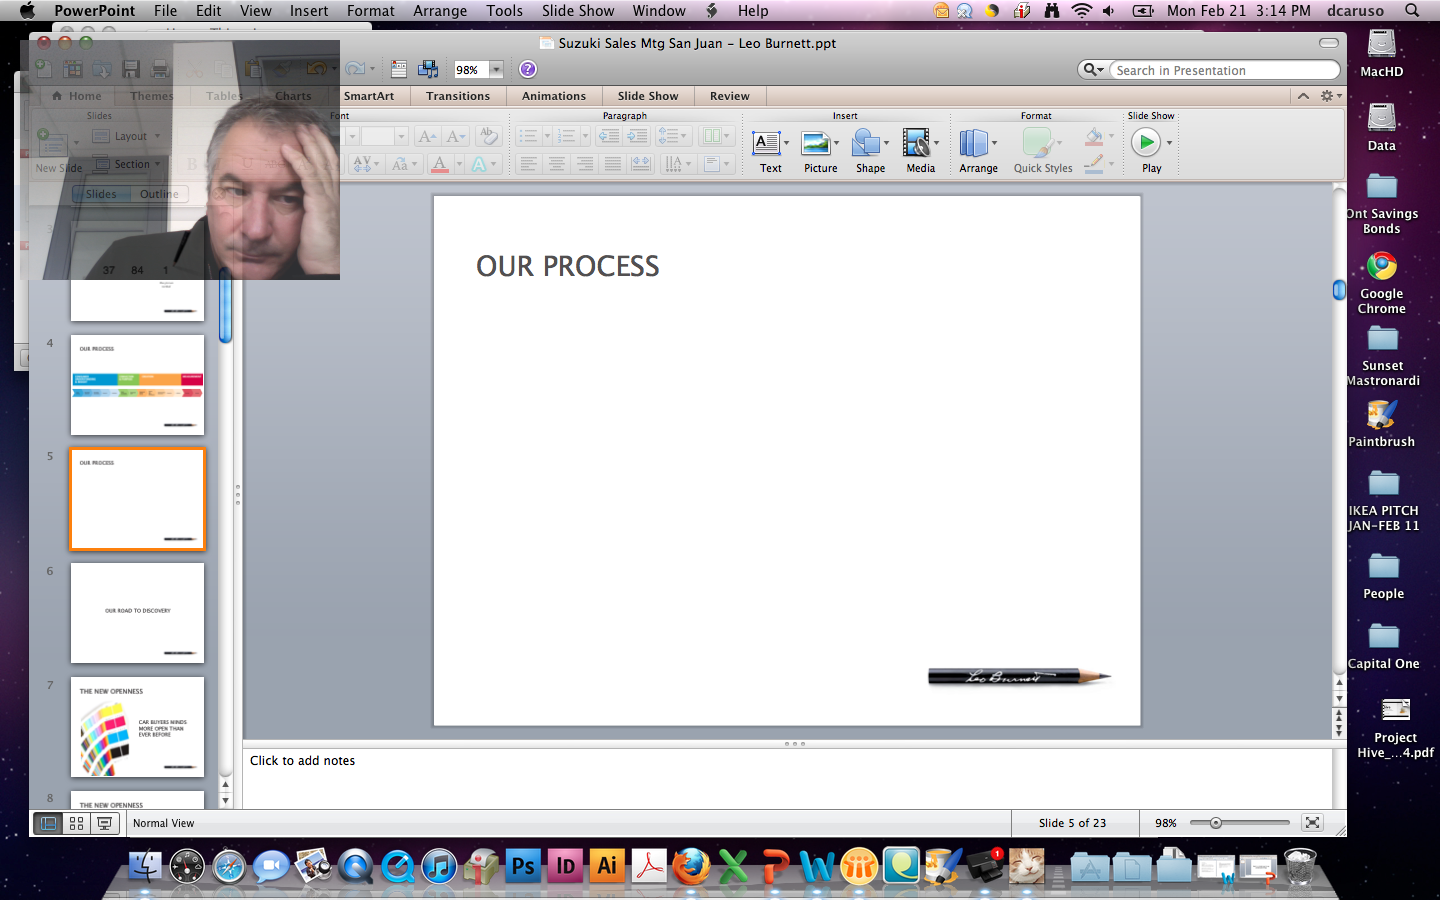Open the Arrange menu in menu bar
Image resolution: width=1440 pixels, height=900 pixels.
pyautogui.click(x=440, y=11)
